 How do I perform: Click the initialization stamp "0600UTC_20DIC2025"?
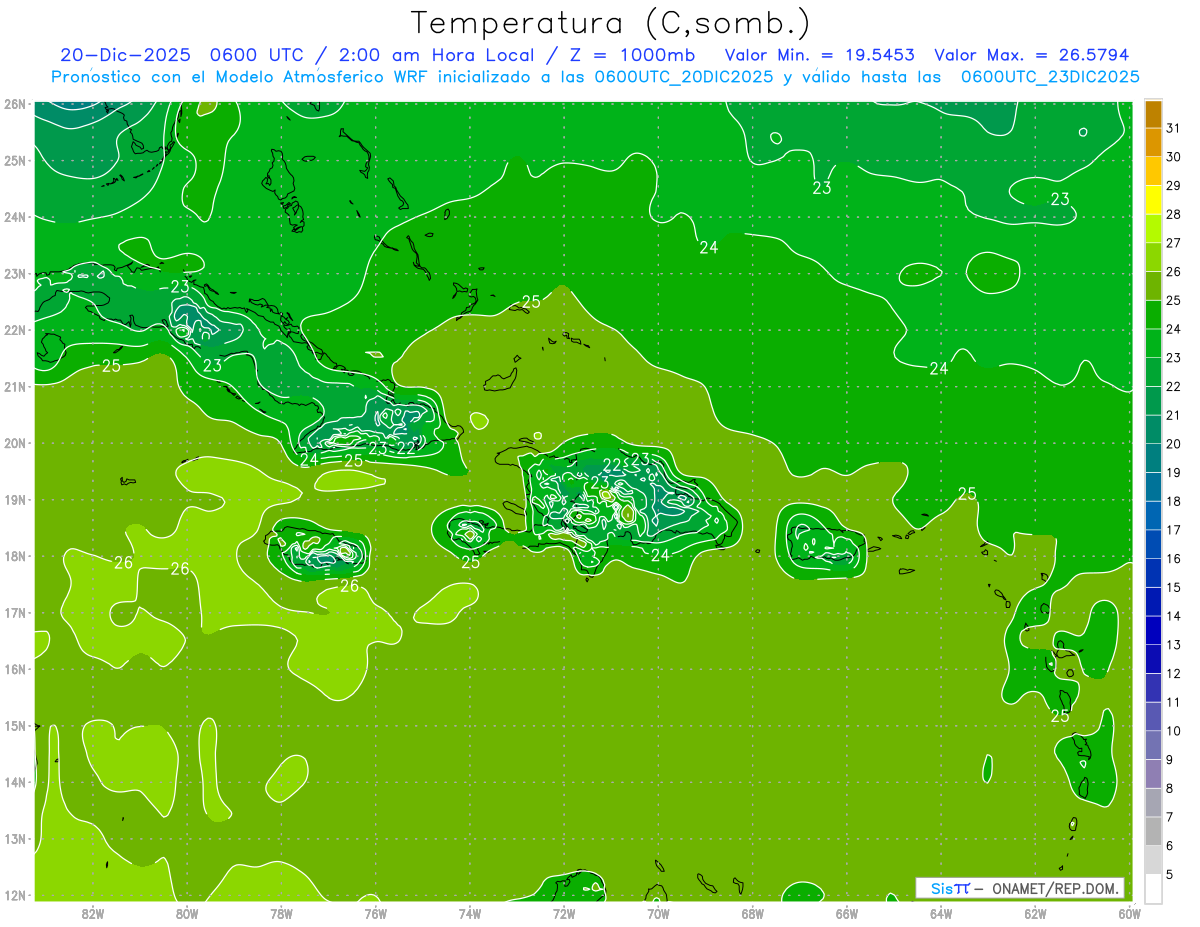click(x=683, y=76)
